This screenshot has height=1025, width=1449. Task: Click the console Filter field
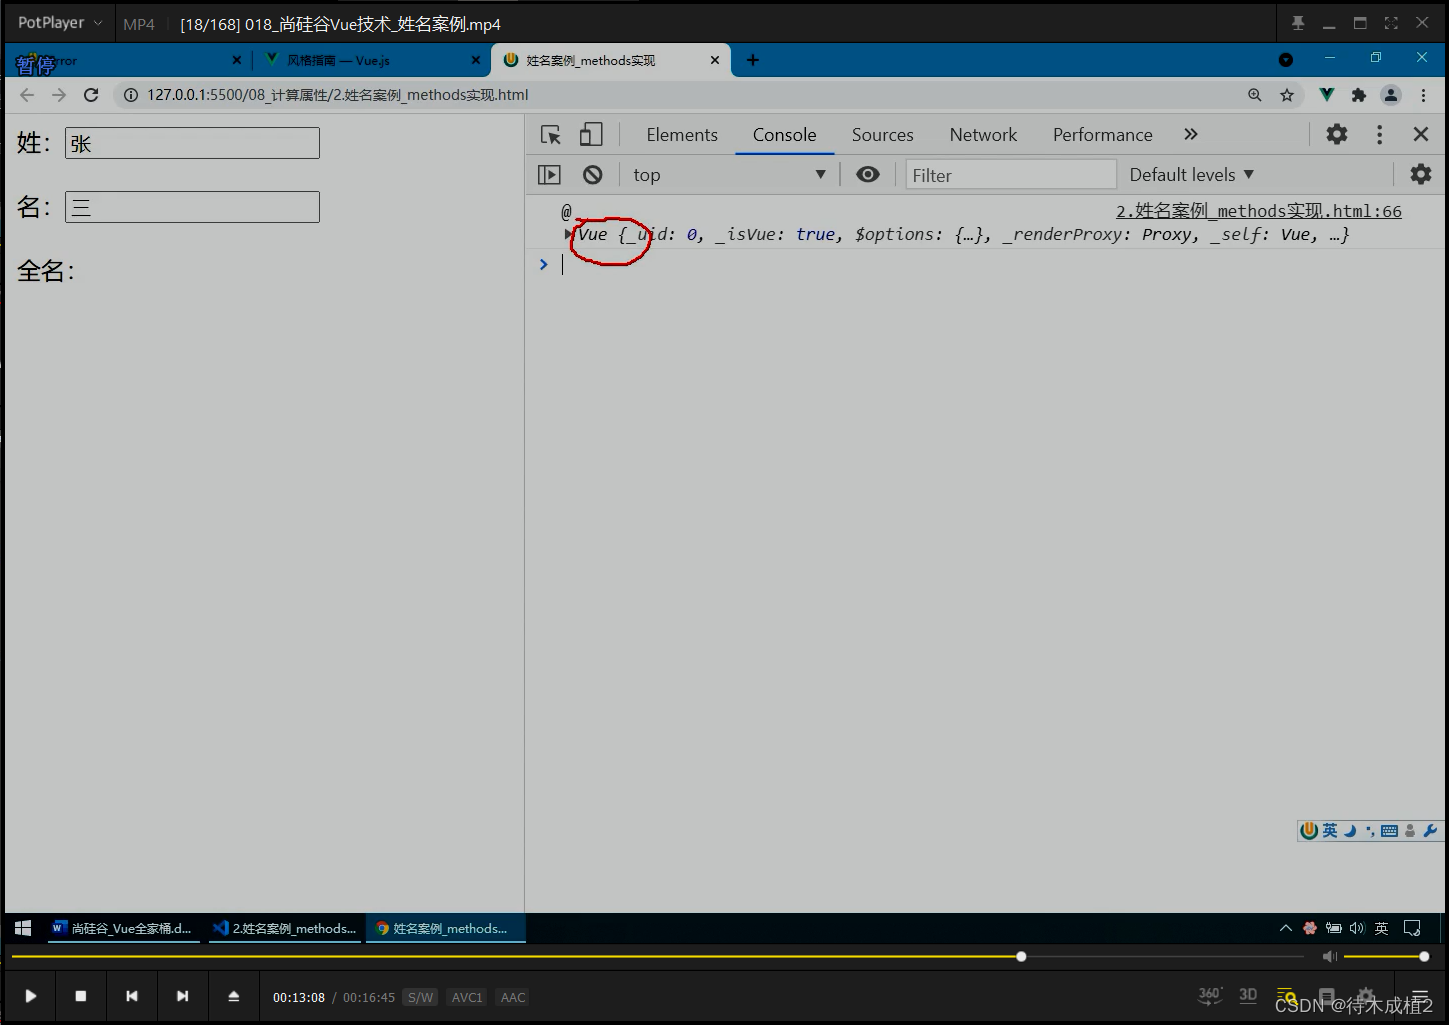1011,175
